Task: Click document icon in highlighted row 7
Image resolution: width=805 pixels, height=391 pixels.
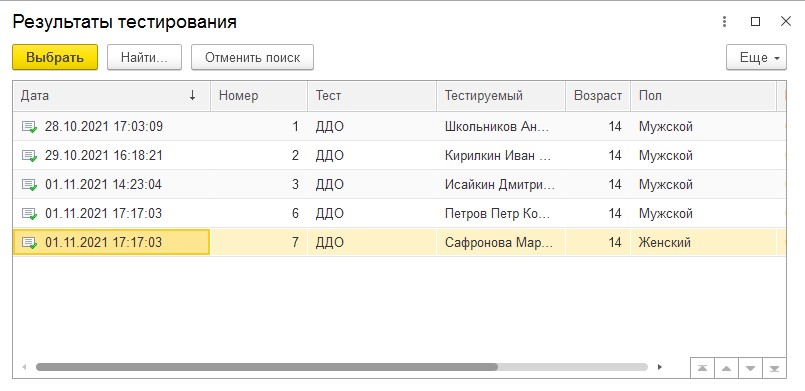Action: [29, 243]
